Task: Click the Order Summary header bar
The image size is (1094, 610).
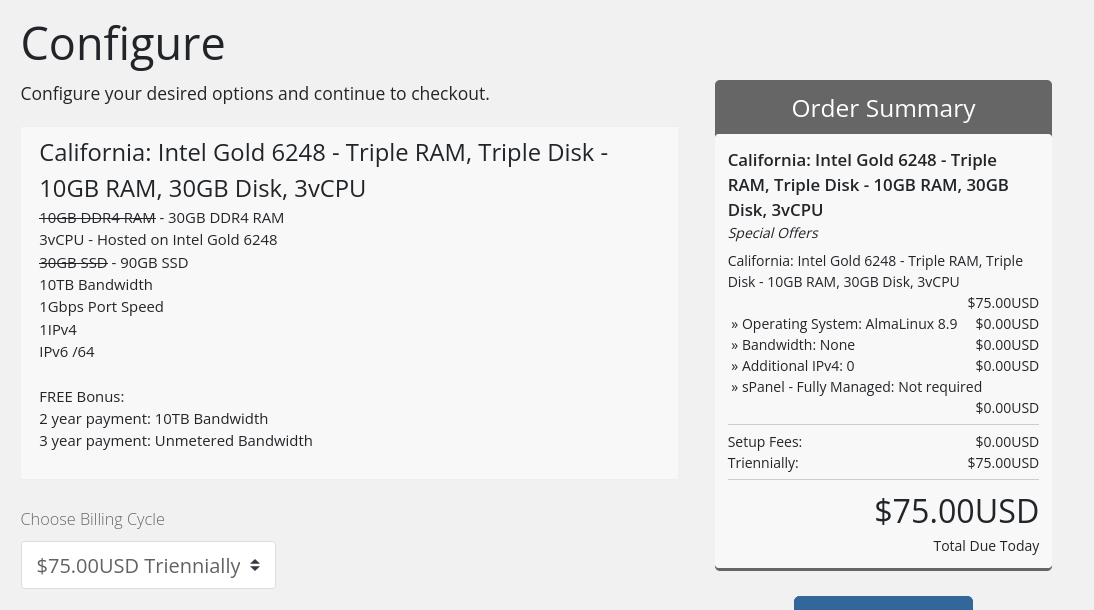Action: [883, 108]
